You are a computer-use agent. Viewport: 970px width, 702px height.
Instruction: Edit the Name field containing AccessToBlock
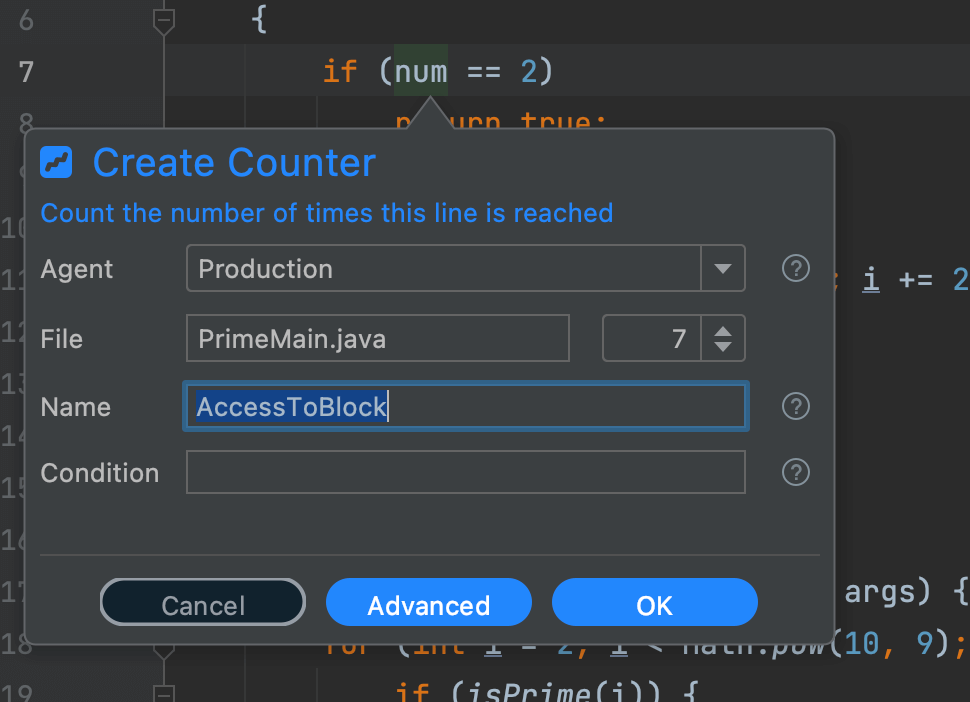coord(465,406)
